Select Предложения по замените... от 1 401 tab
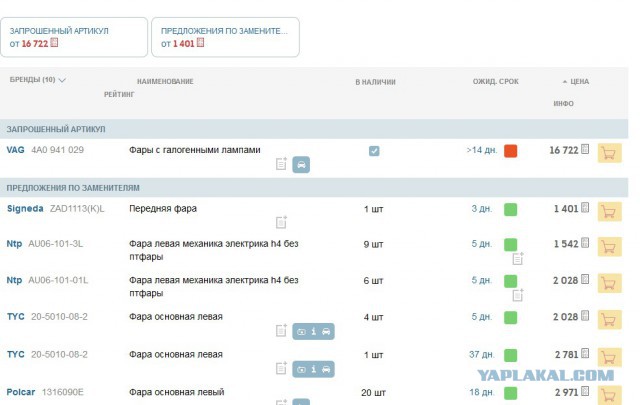The height and width of the screenshot is (405, 640). (225, 37)
